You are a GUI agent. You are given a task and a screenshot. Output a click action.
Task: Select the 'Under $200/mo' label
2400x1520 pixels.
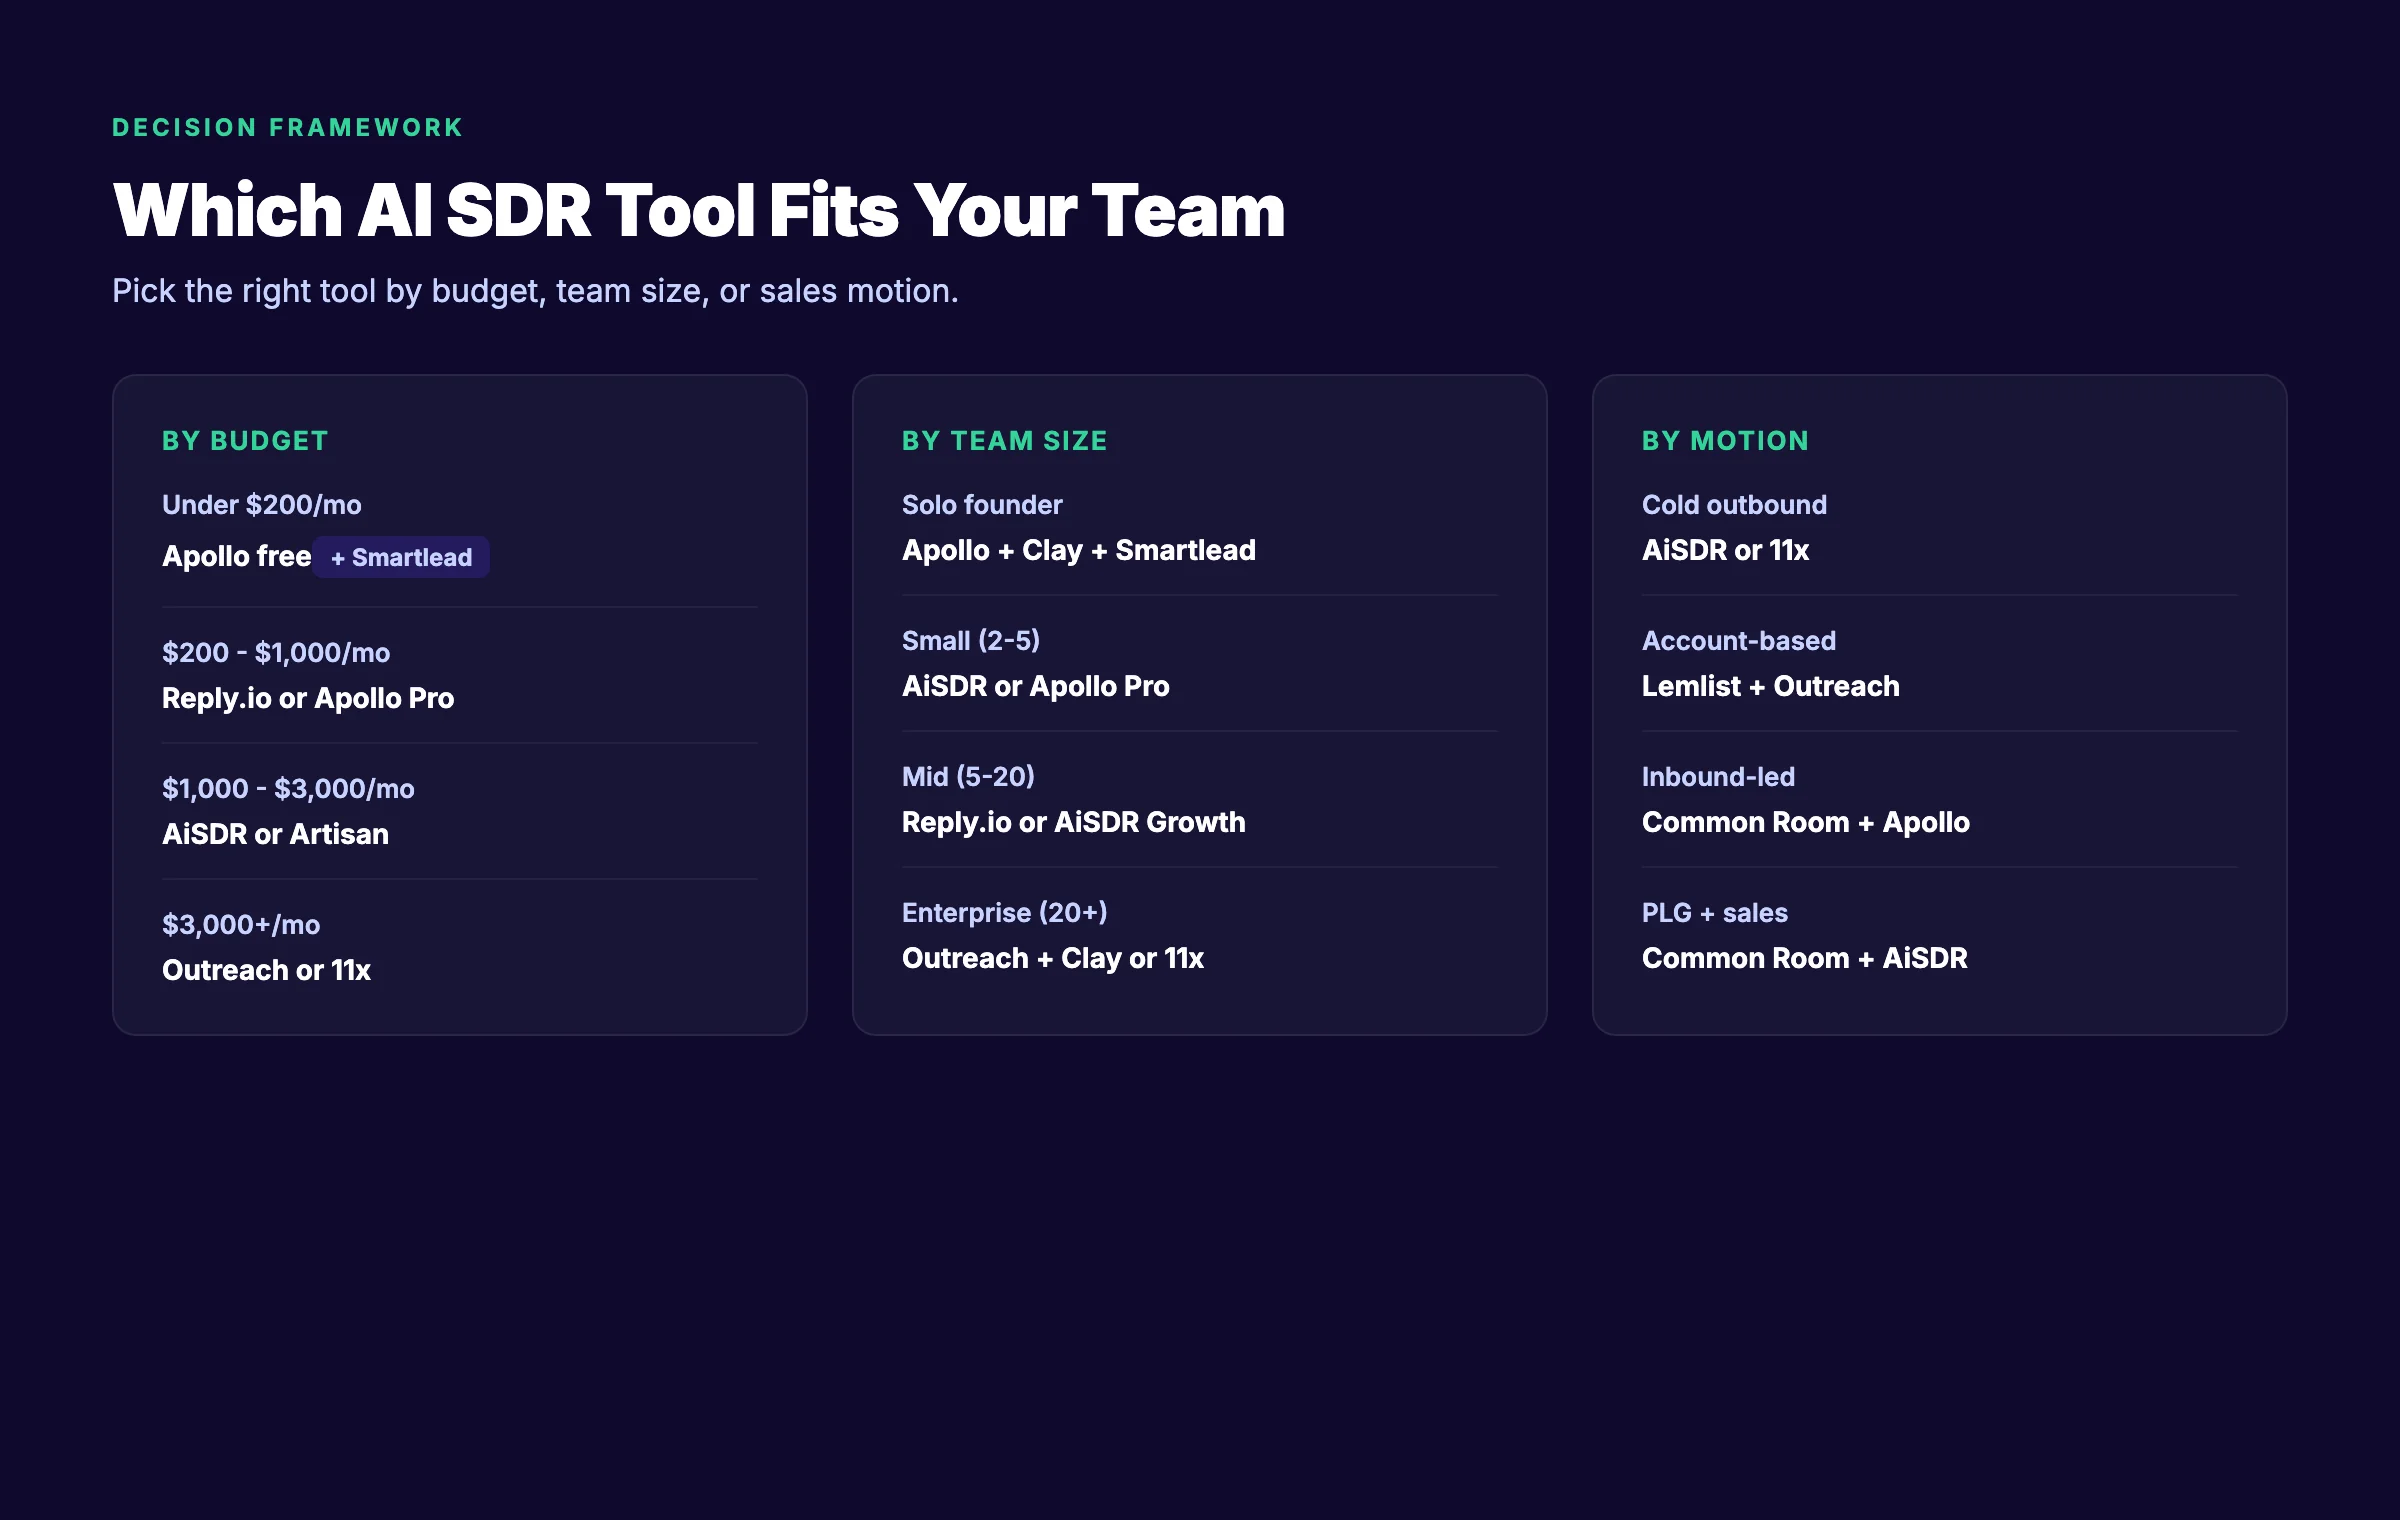[x=262, y=505]
